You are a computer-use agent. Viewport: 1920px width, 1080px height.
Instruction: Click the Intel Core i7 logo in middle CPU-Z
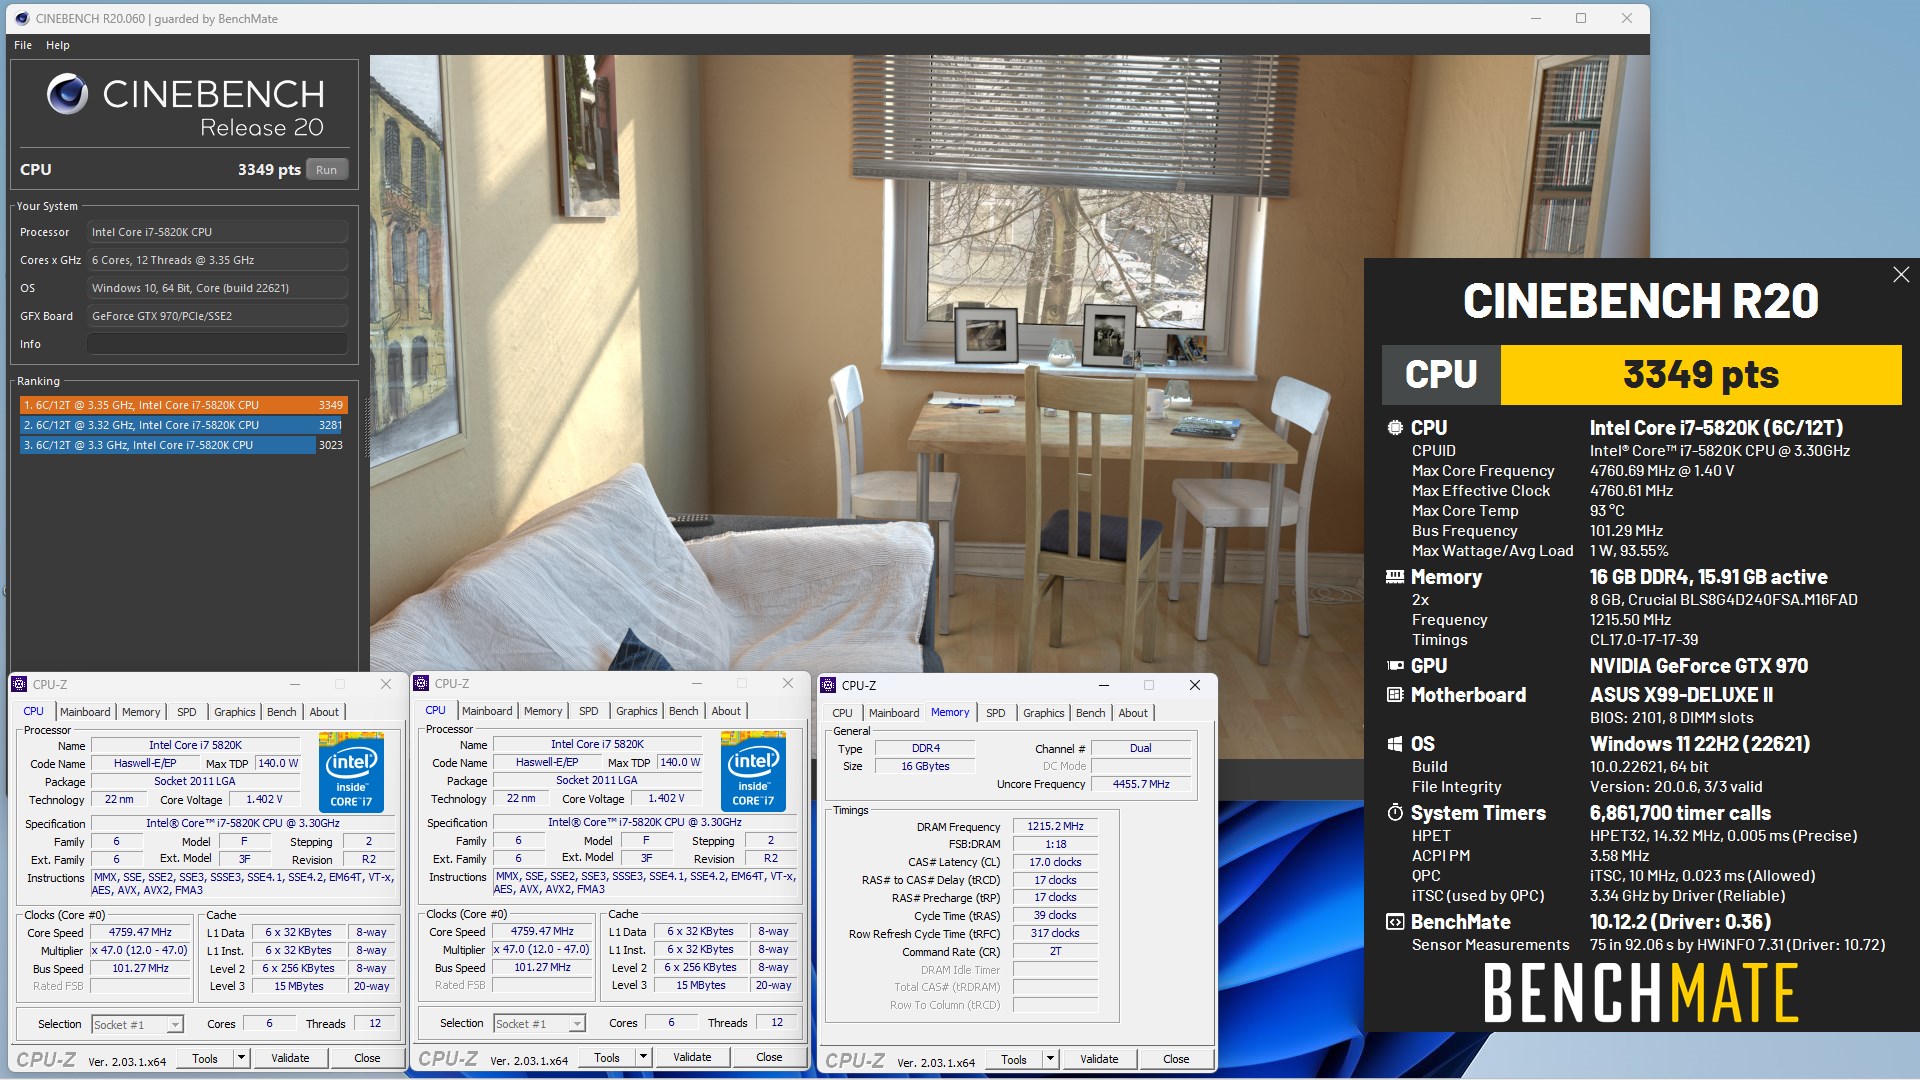pos(753,771)
